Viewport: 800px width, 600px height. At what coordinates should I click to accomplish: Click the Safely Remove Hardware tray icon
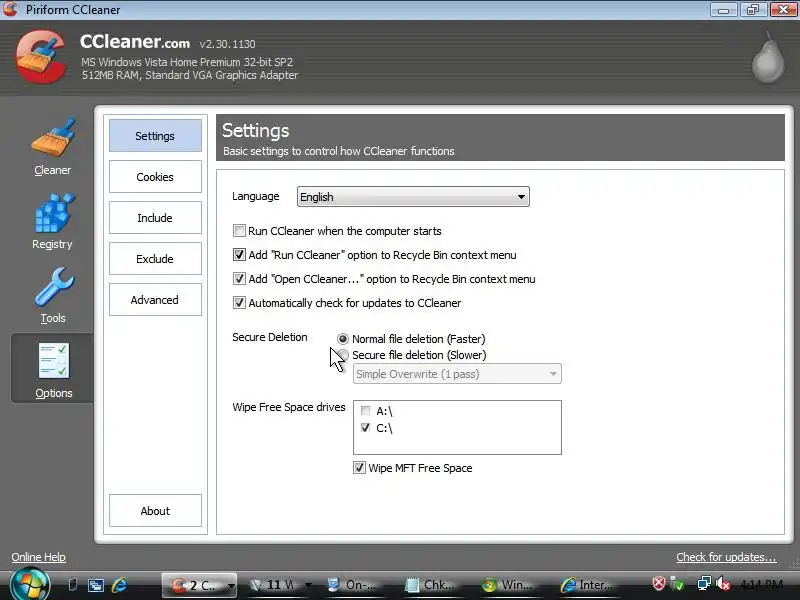(678, 583)
